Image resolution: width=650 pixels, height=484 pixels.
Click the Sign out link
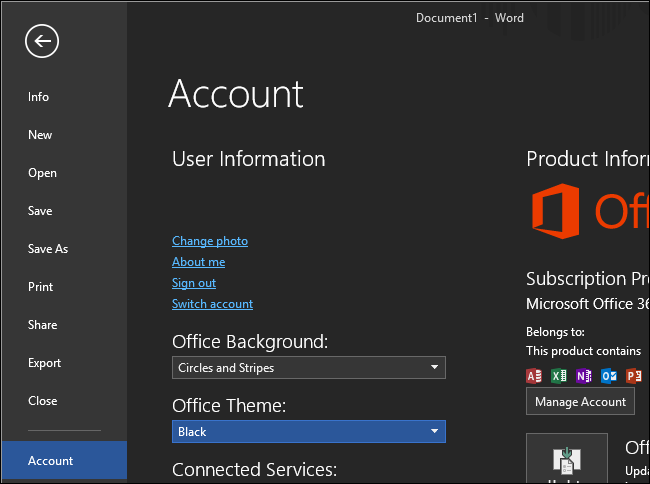coord(194,283)
